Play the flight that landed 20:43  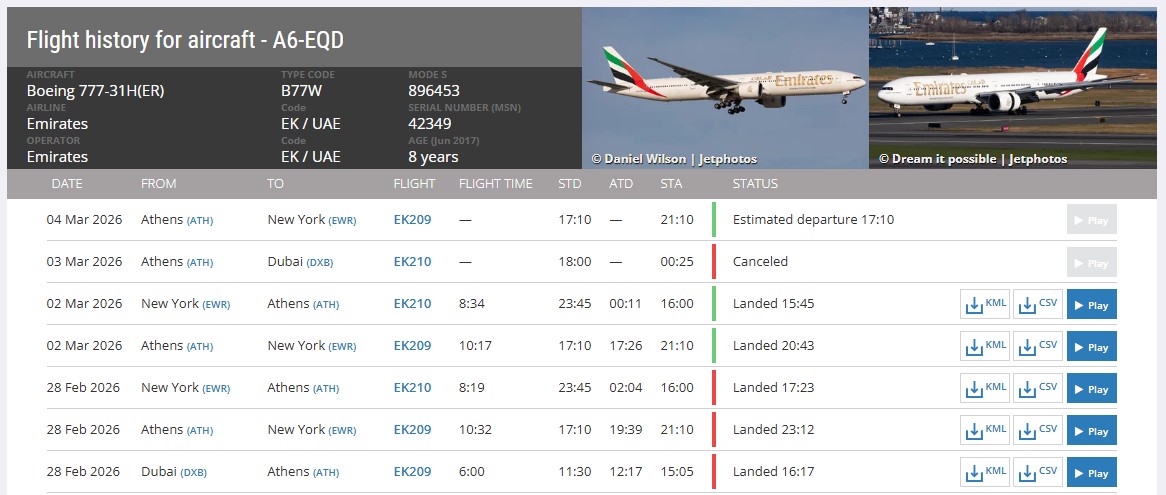tap(1091, 346)
